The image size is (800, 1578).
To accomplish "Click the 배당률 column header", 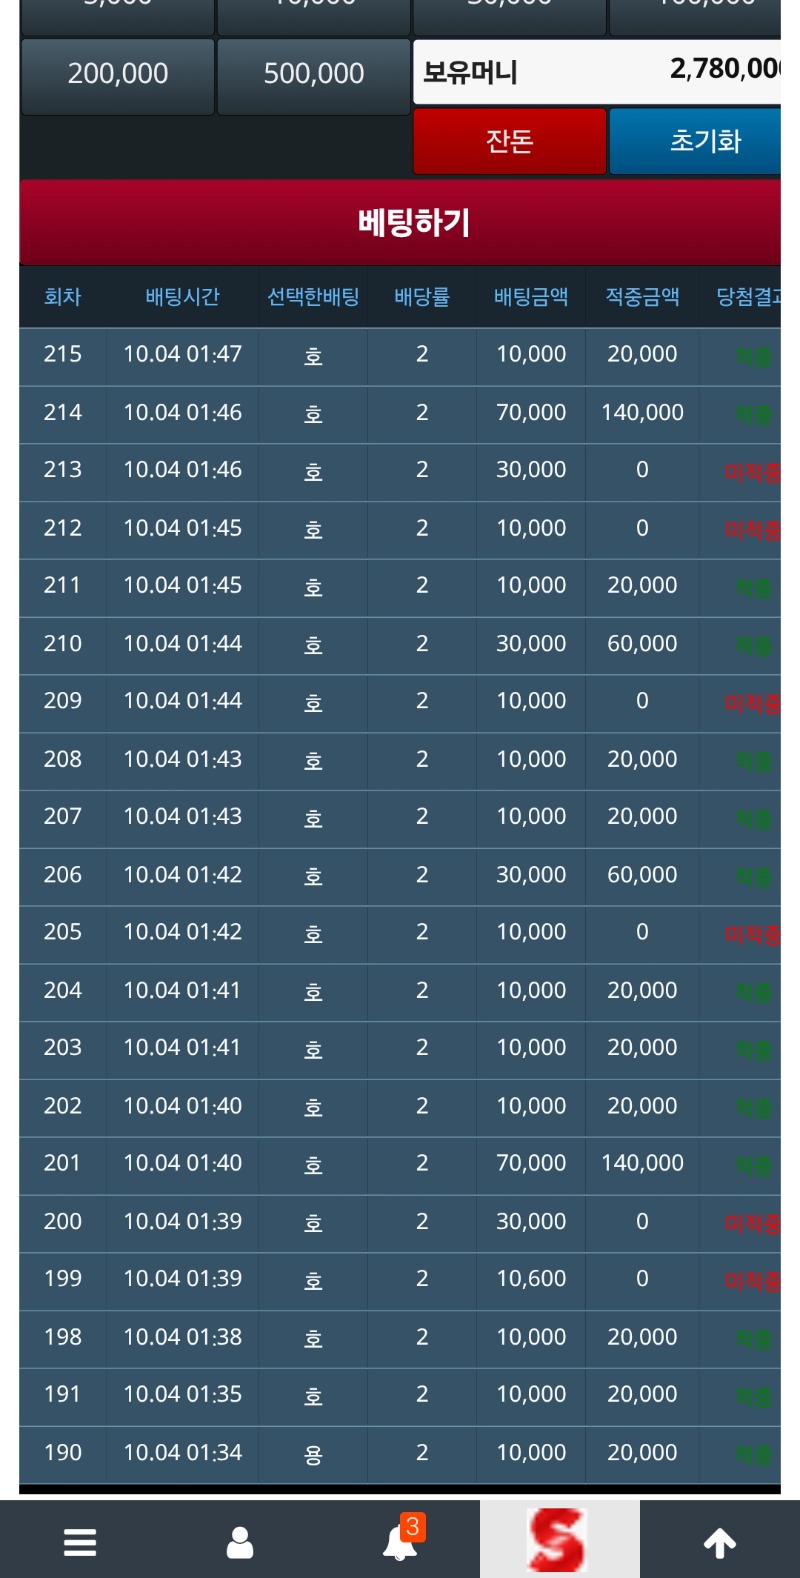I will coord(422,297).
